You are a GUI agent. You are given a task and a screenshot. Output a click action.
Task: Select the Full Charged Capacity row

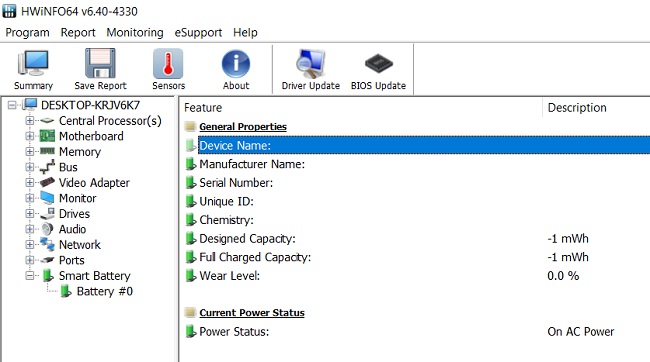click(416, 257)
